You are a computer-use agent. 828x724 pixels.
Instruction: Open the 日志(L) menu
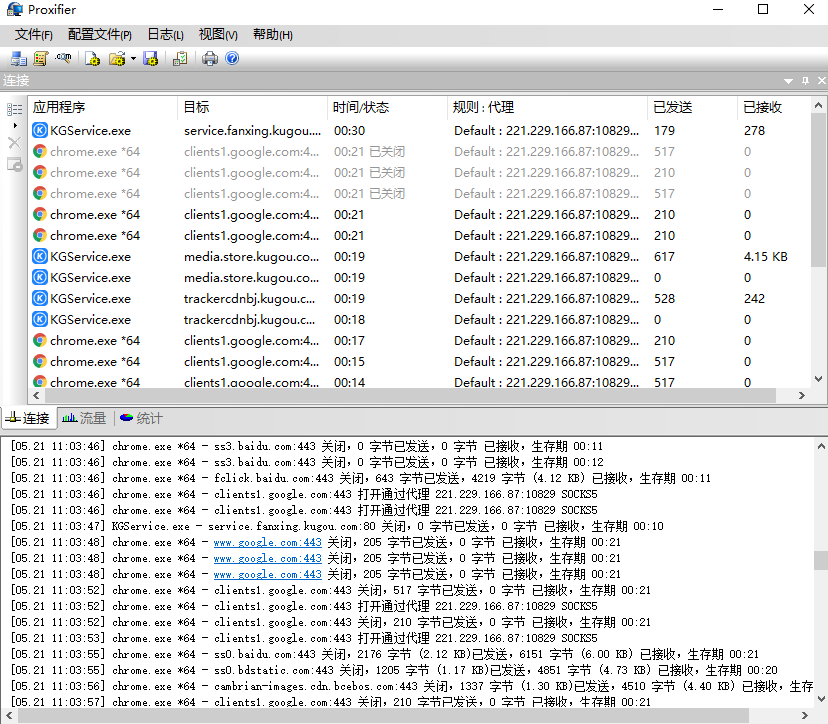coord(165,35)
